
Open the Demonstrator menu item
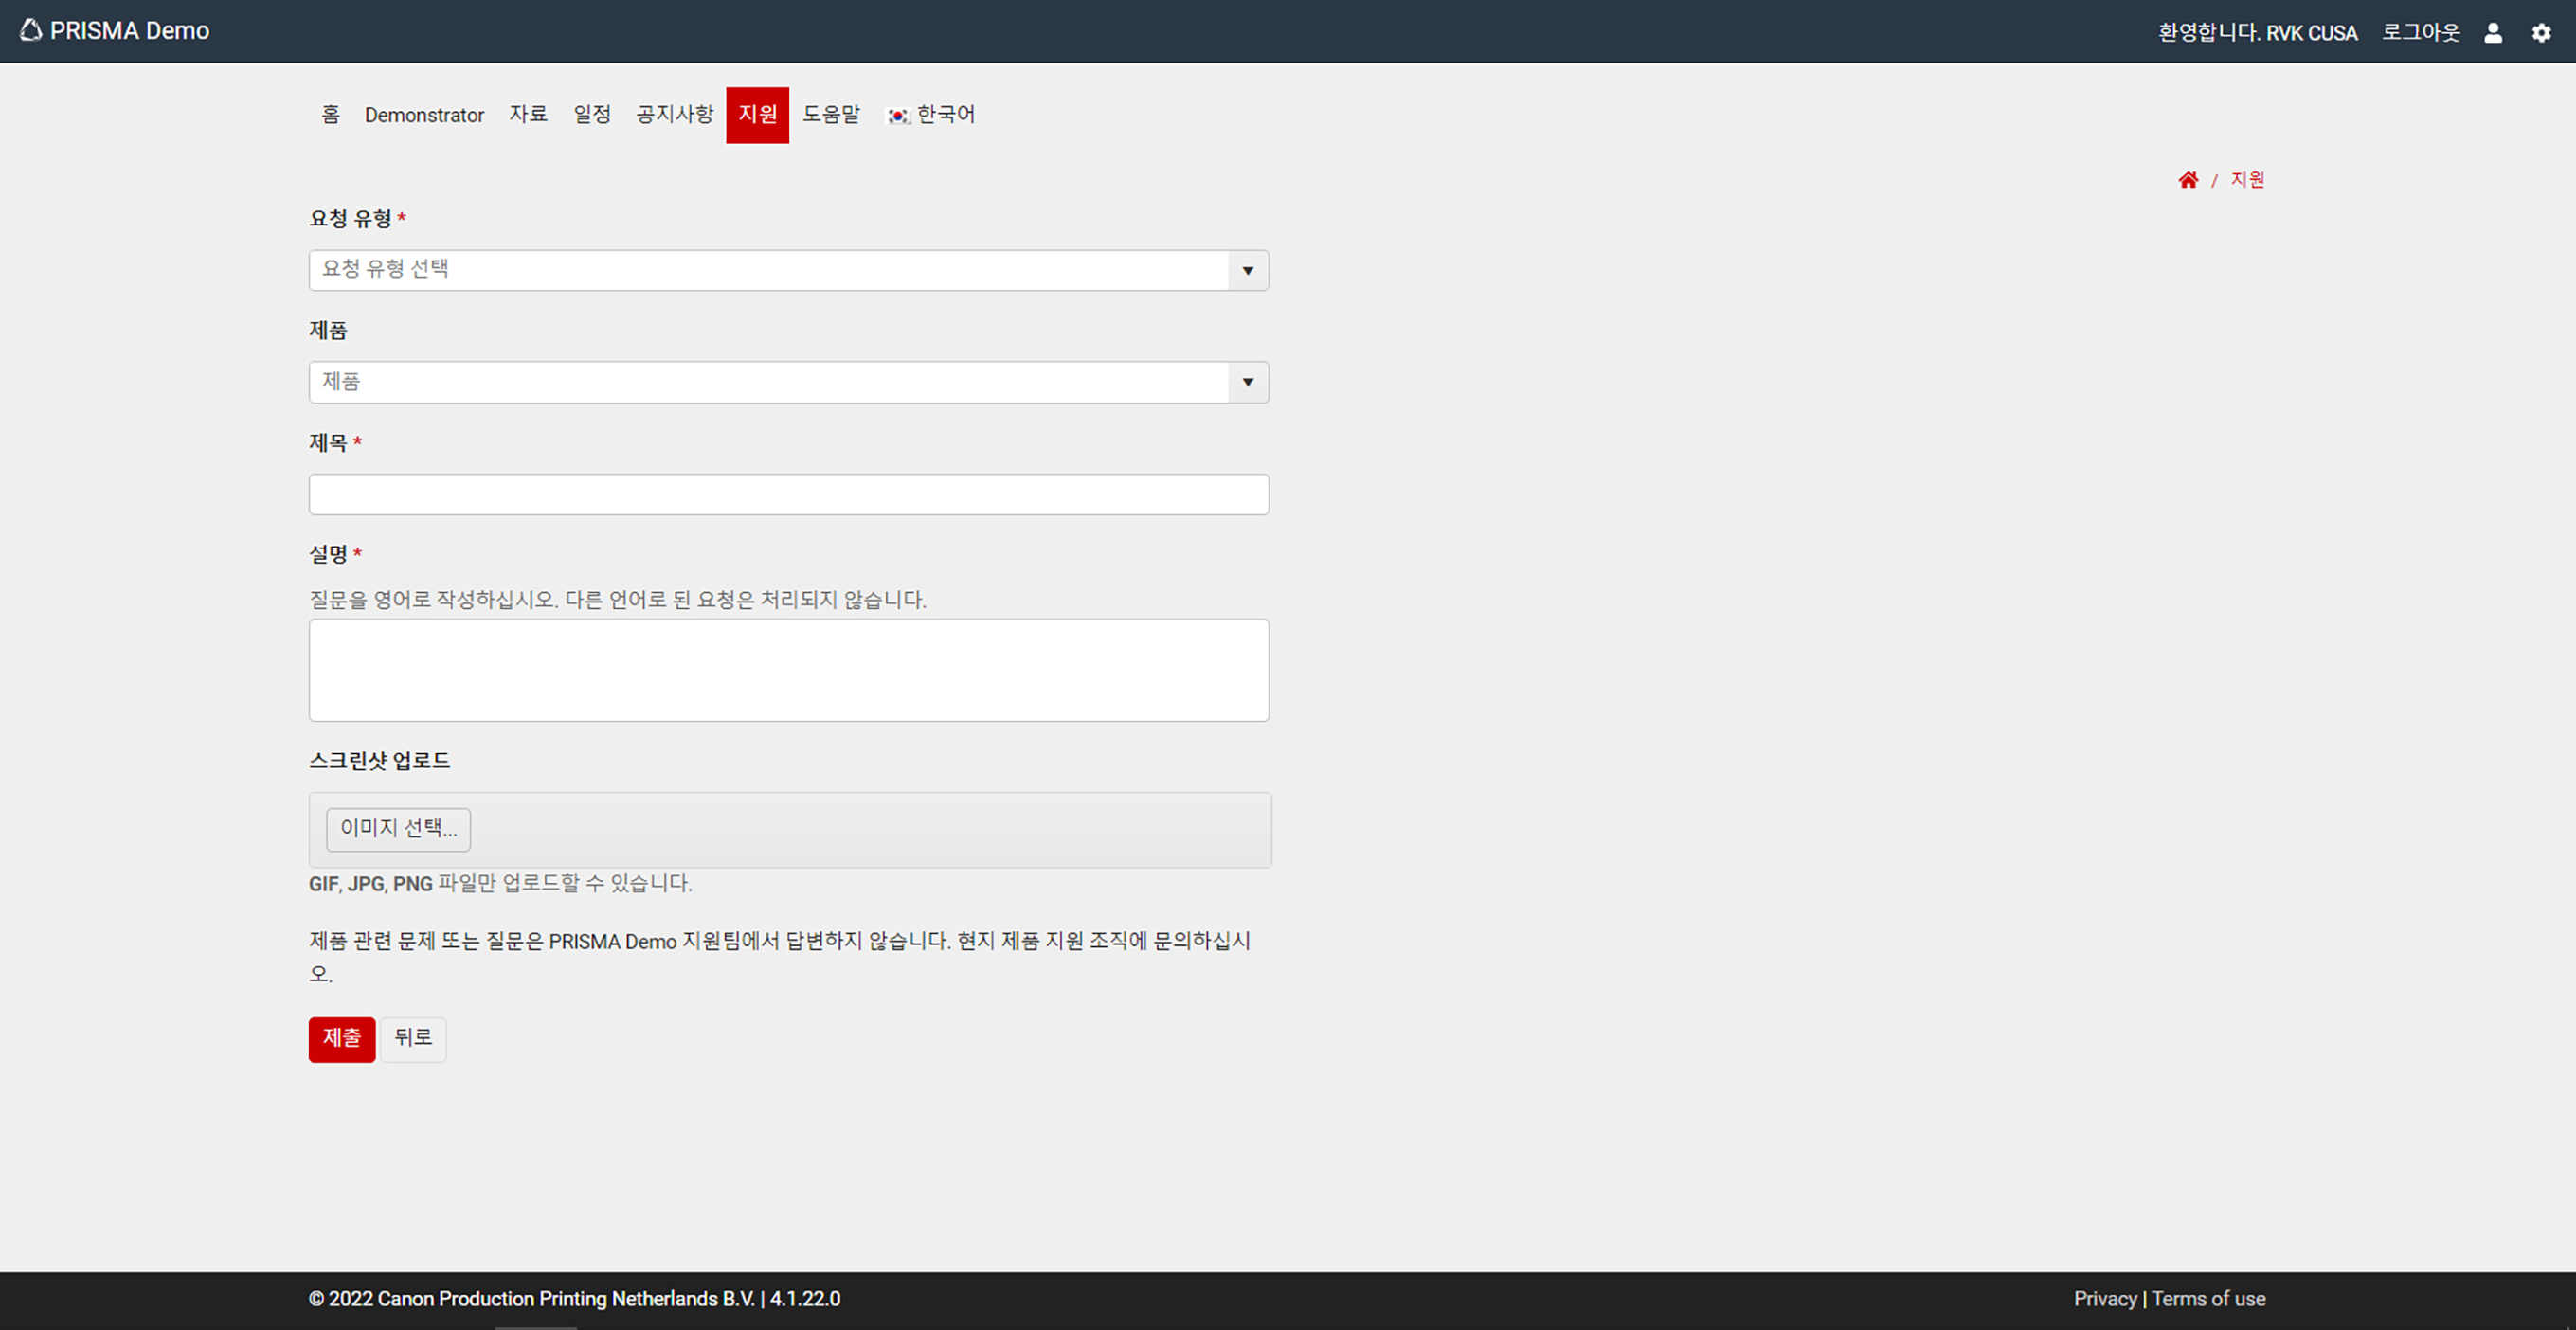(x=424, y=115)
